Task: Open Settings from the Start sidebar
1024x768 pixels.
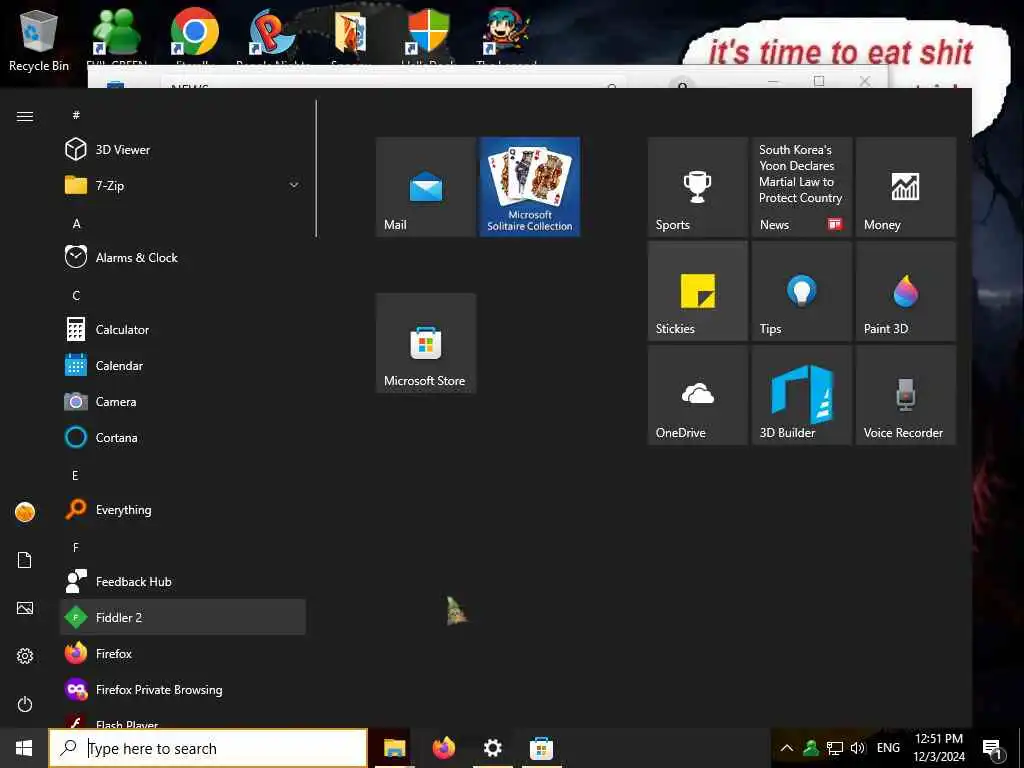Action: tap(25, 656)
